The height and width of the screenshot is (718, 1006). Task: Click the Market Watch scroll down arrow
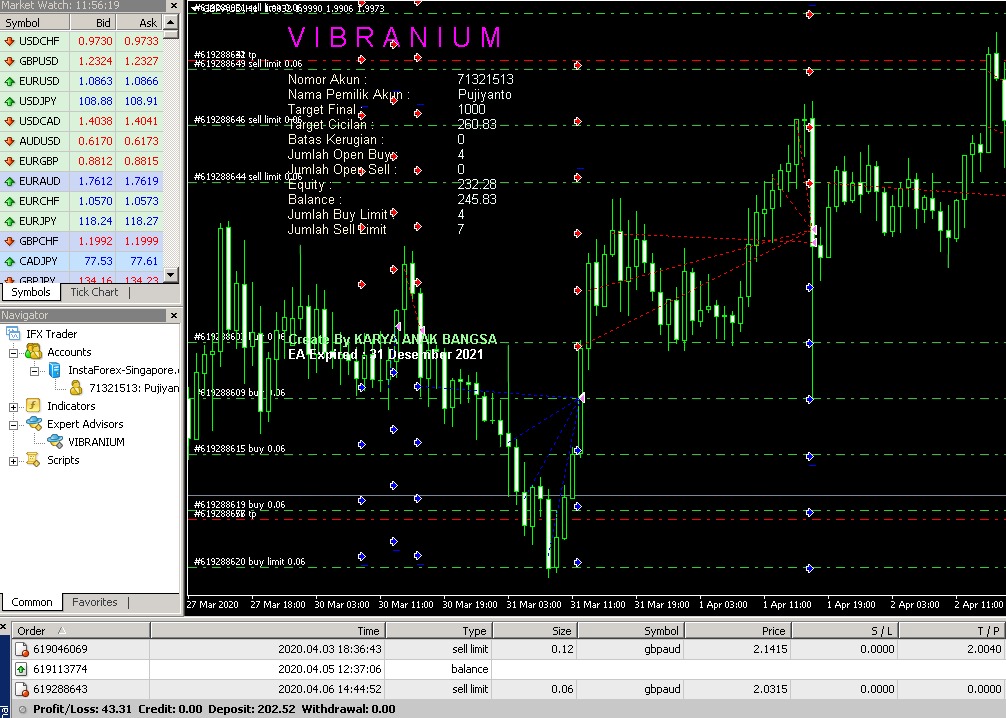click(x=170, y=274)
